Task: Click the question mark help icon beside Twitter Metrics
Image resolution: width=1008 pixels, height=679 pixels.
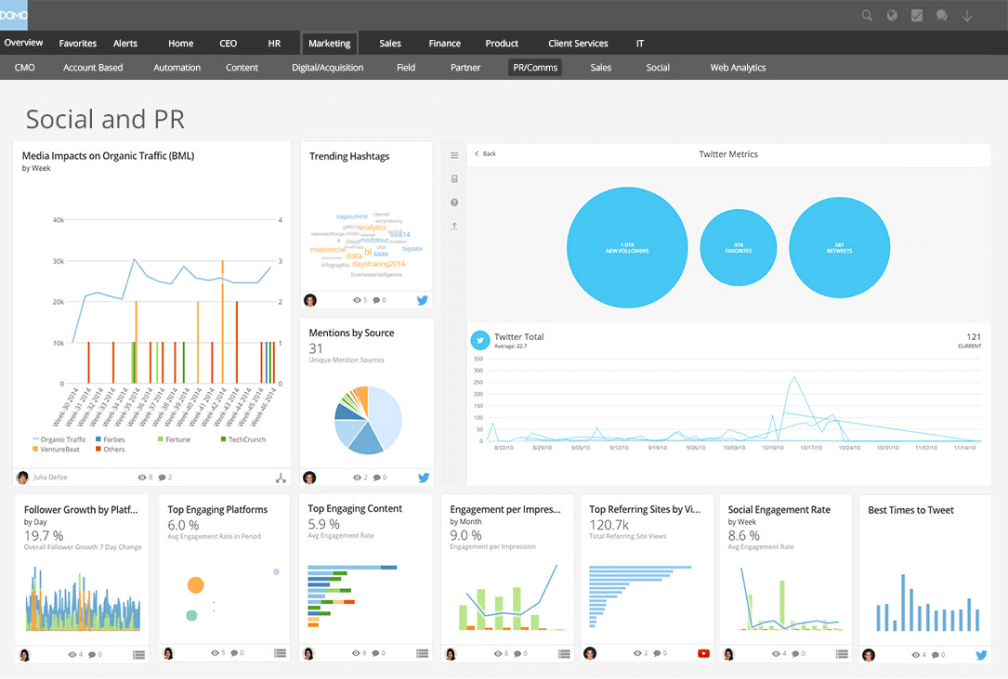Action: 454,203
